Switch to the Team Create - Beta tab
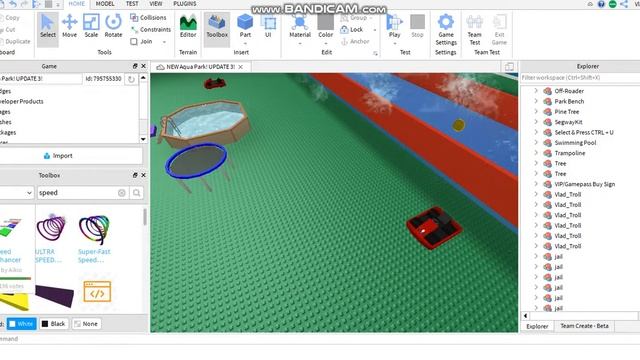The image size is (640, 360). [584, 326]
